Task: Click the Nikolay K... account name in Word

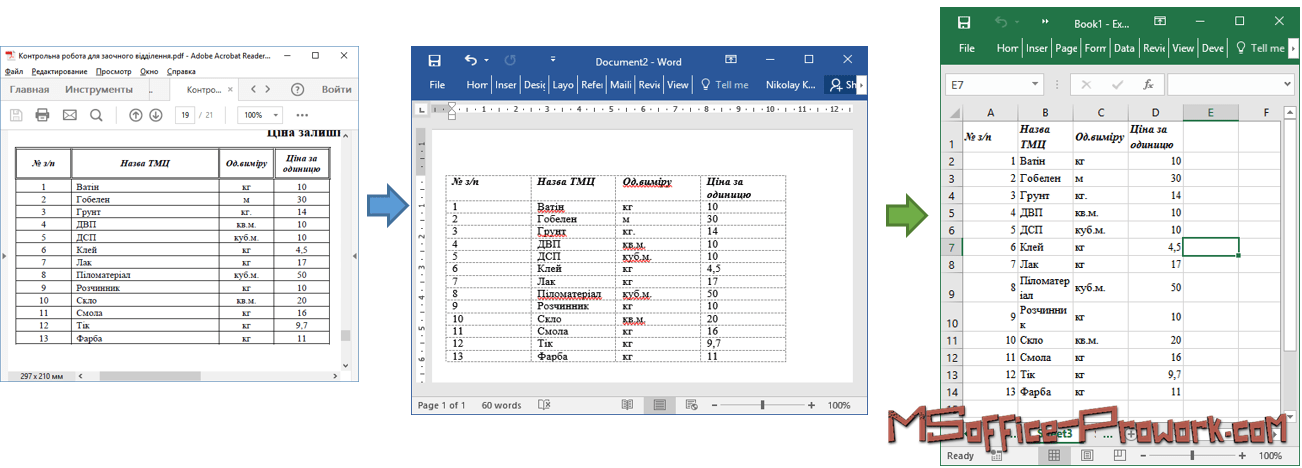Action: tap(790, 85)
